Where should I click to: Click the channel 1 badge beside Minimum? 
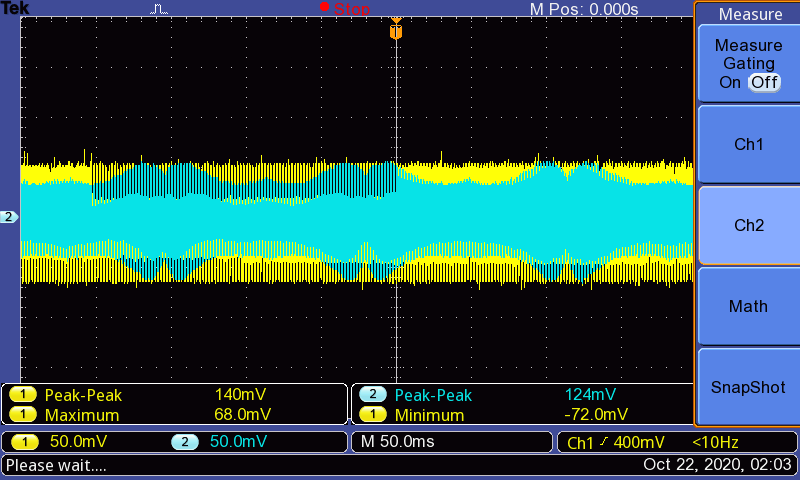[372, 414]
